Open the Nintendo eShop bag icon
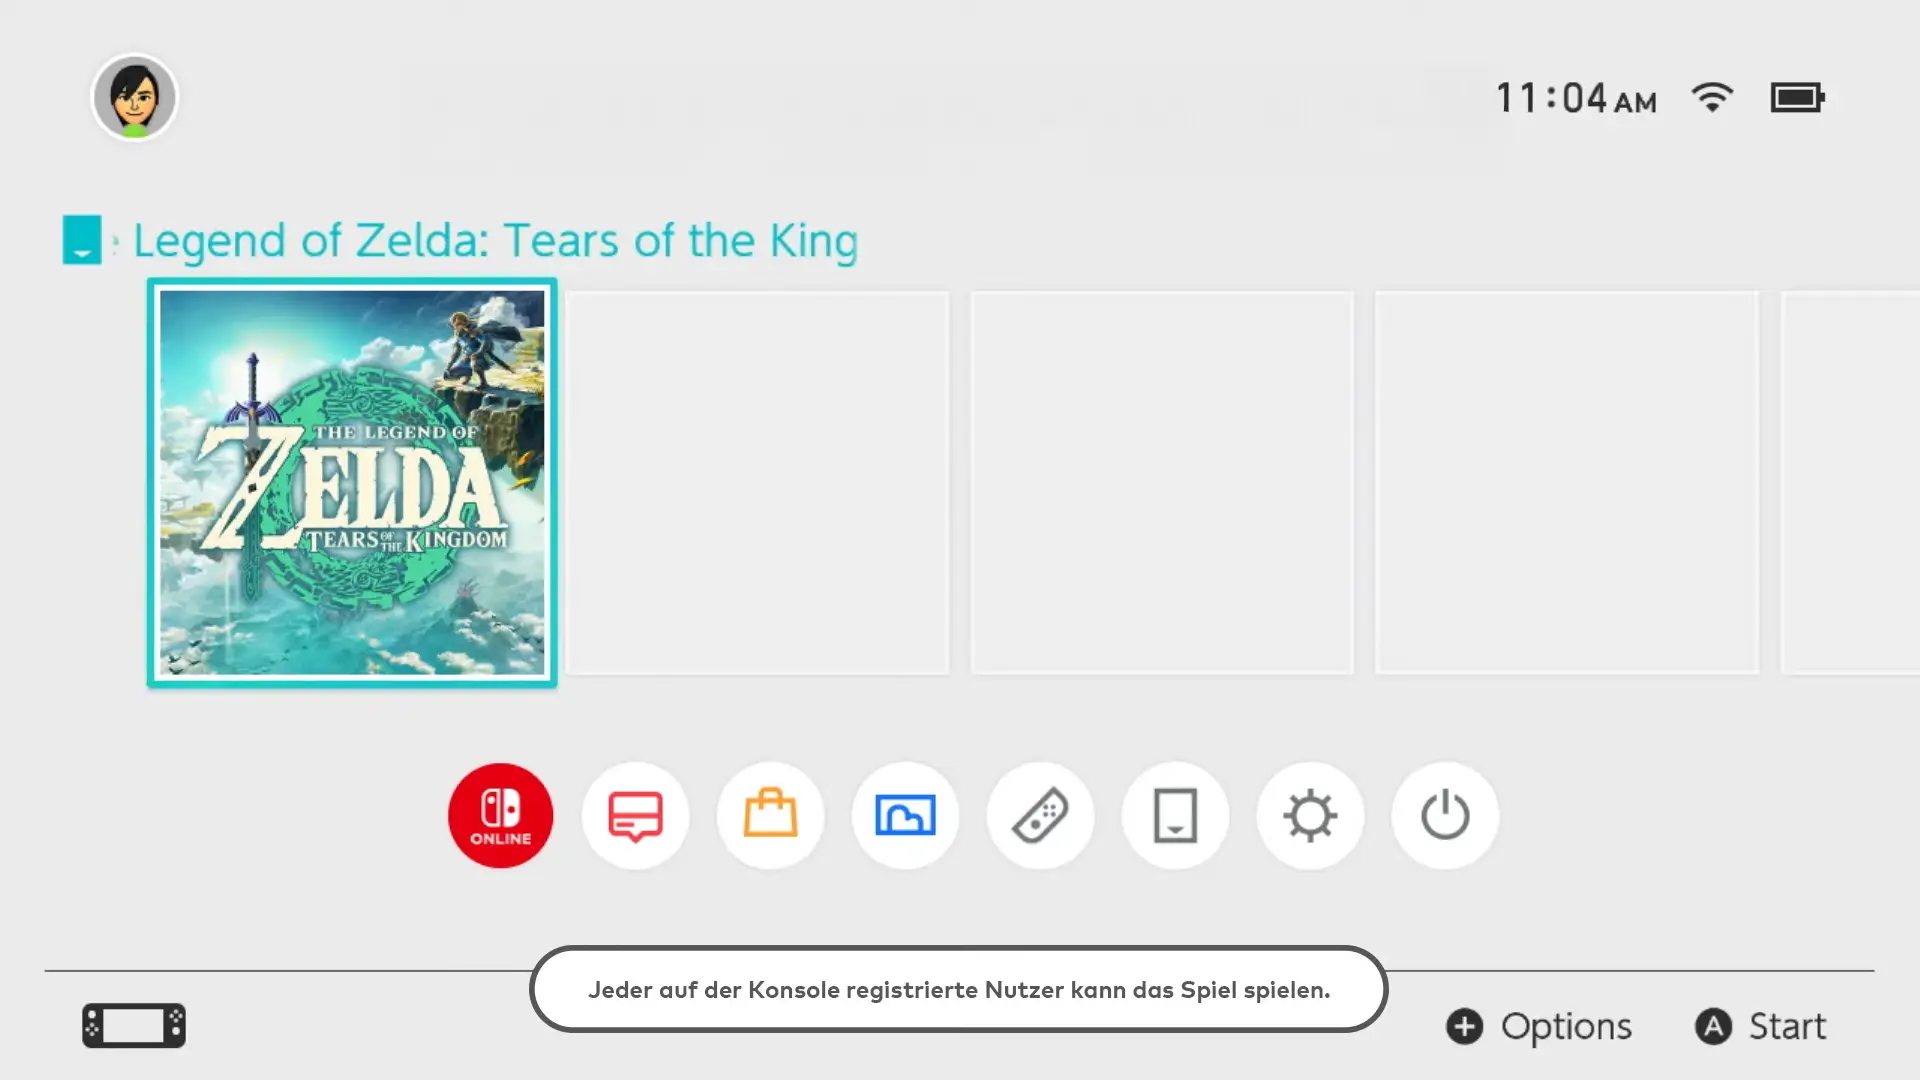 pyautogui.click(x=770, y=815)
